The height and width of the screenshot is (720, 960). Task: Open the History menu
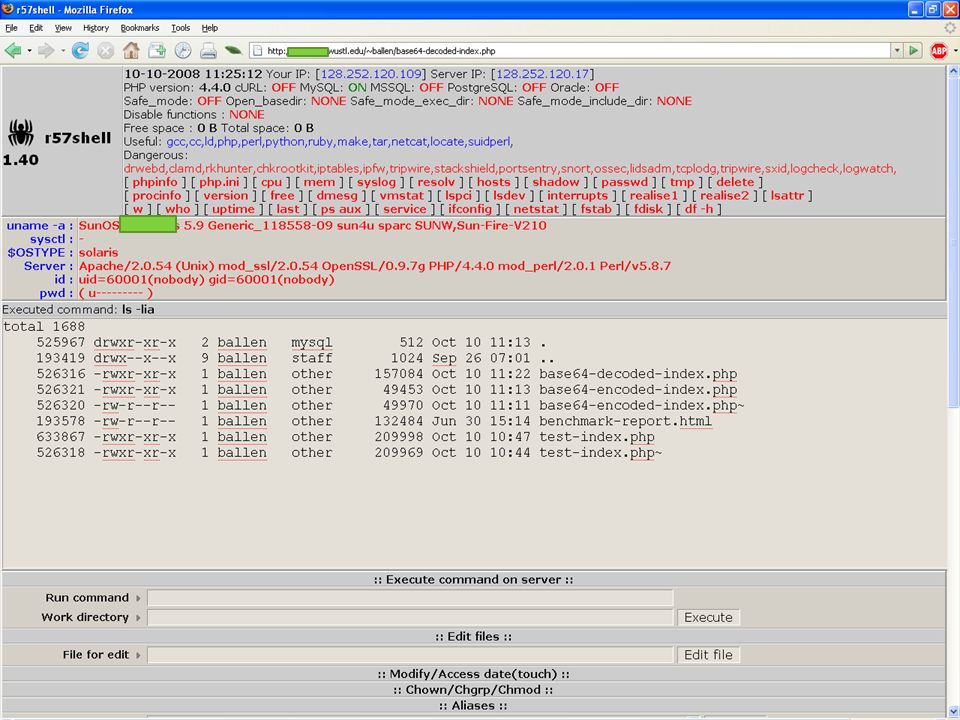click(x=96, y=28)
